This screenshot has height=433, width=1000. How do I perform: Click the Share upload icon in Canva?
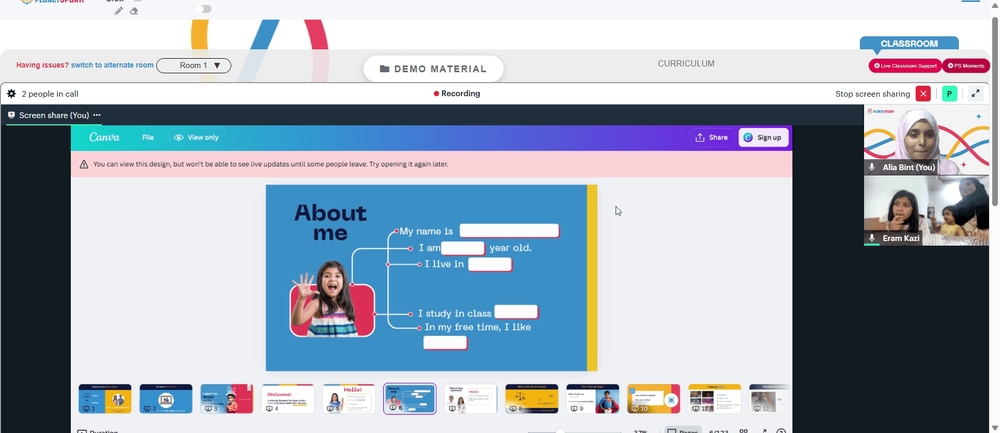(700, 138)
